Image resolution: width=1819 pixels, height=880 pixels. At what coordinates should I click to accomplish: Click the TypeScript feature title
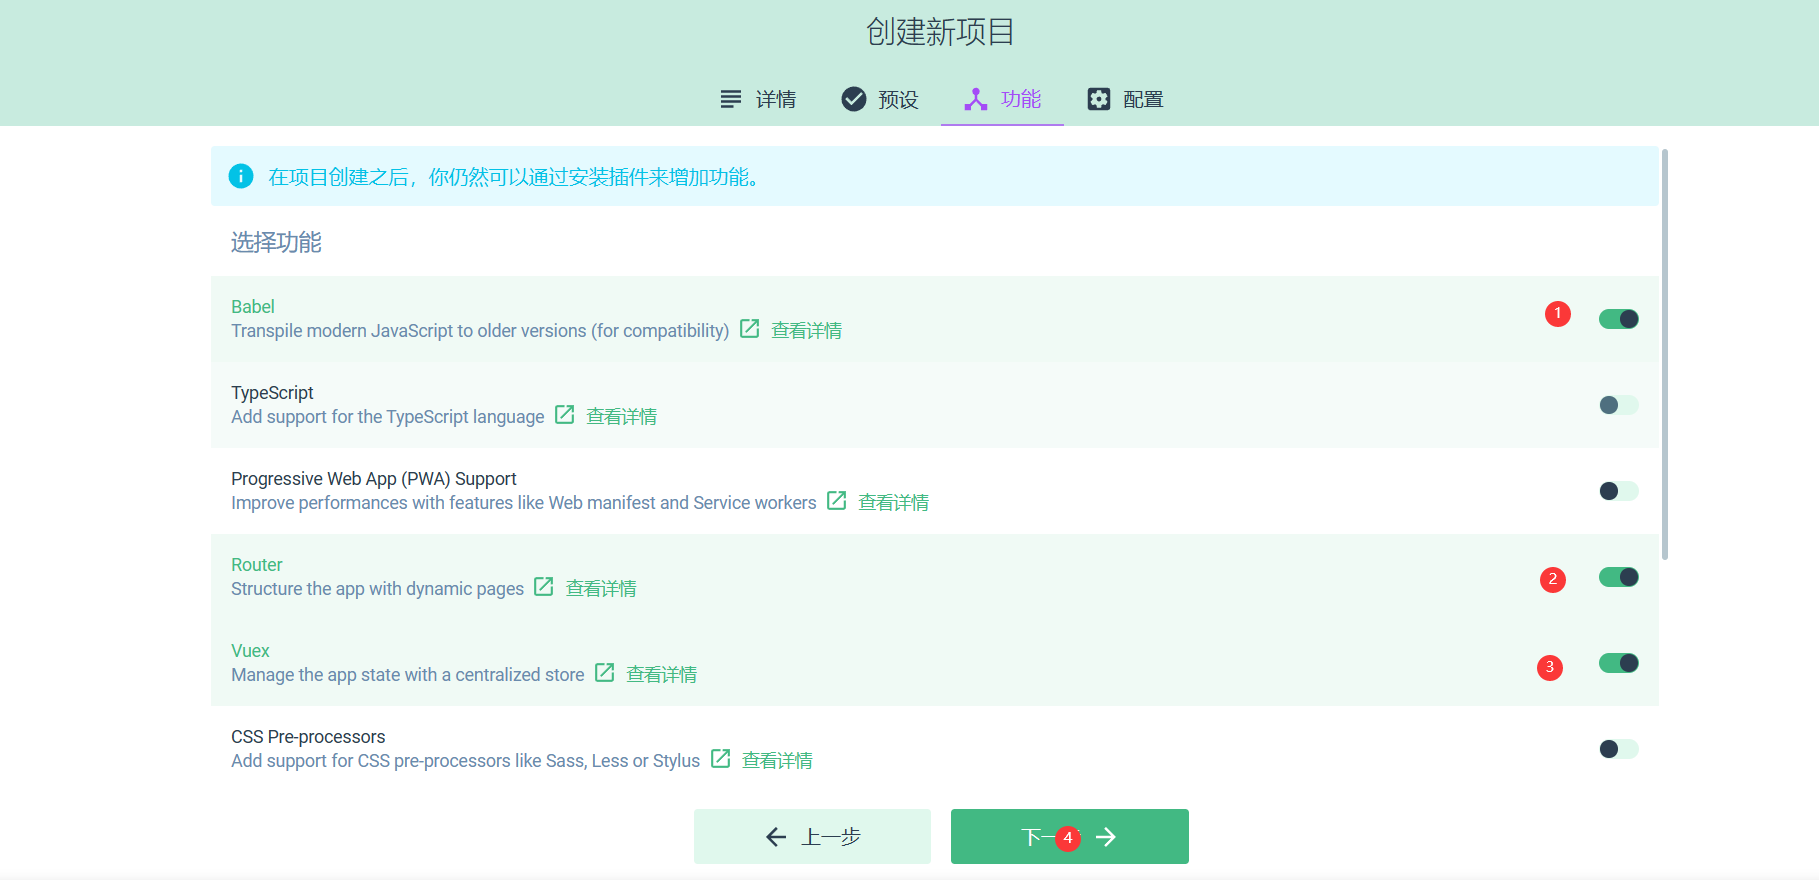point(272,392)
